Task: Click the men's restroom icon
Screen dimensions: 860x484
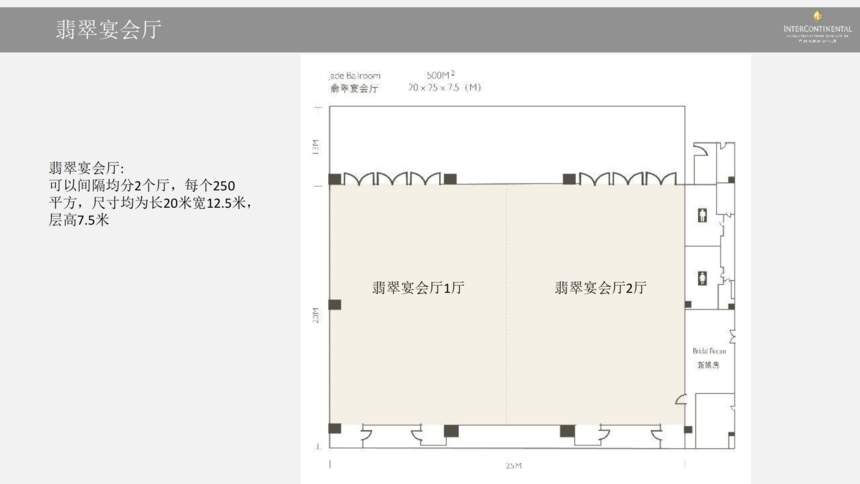Action: [703, 215]
